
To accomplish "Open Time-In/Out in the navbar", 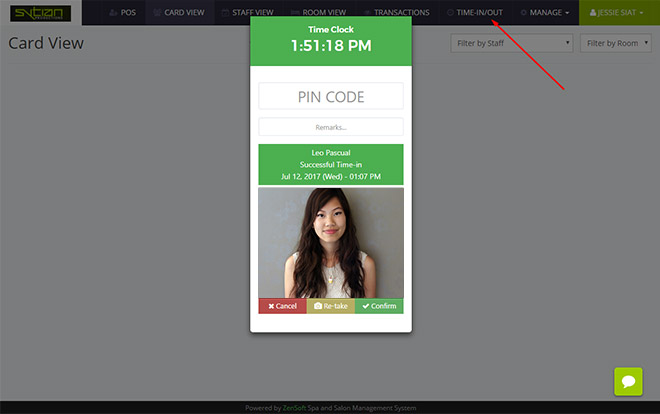I will [475, 13].
